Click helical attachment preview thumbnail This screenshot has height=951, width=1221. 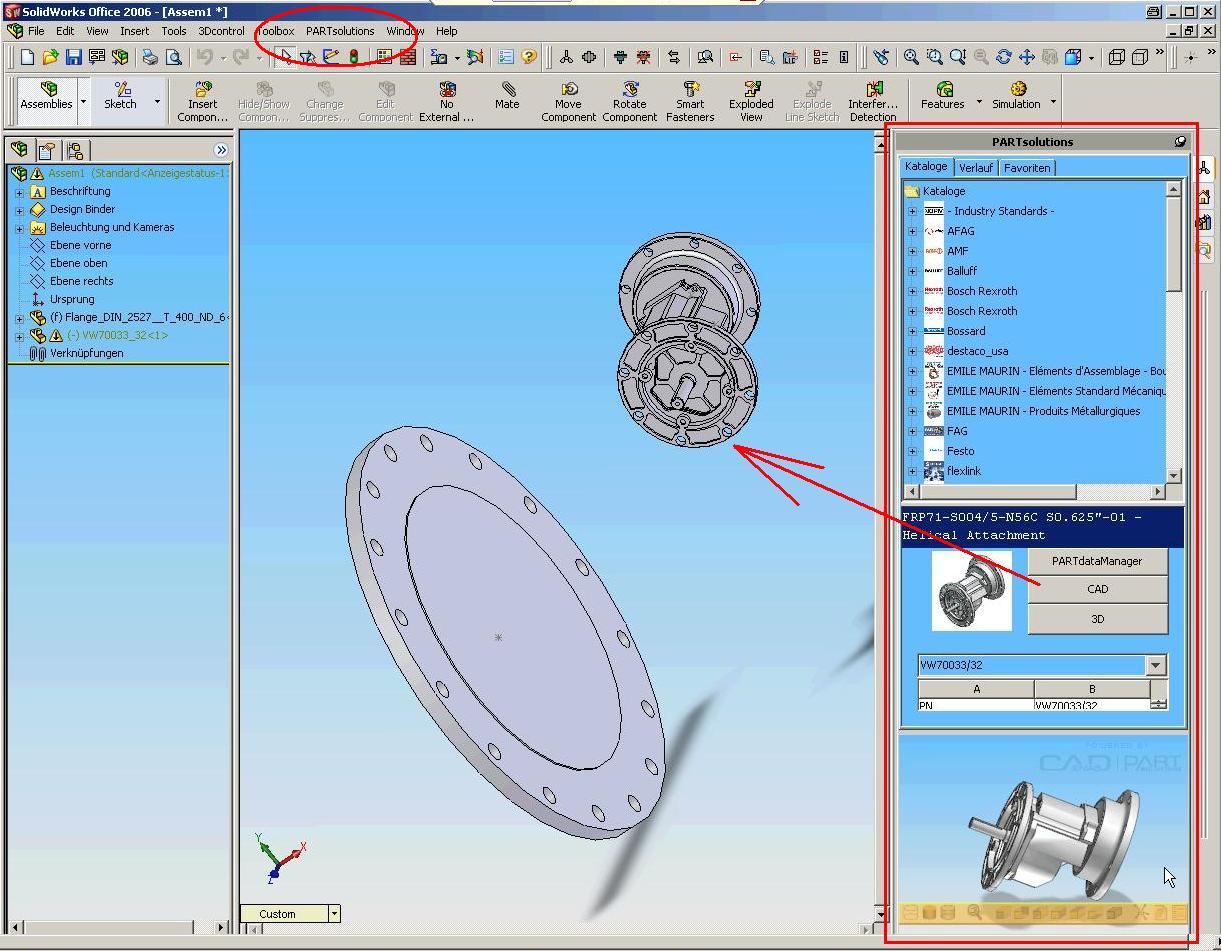[971, 591]
